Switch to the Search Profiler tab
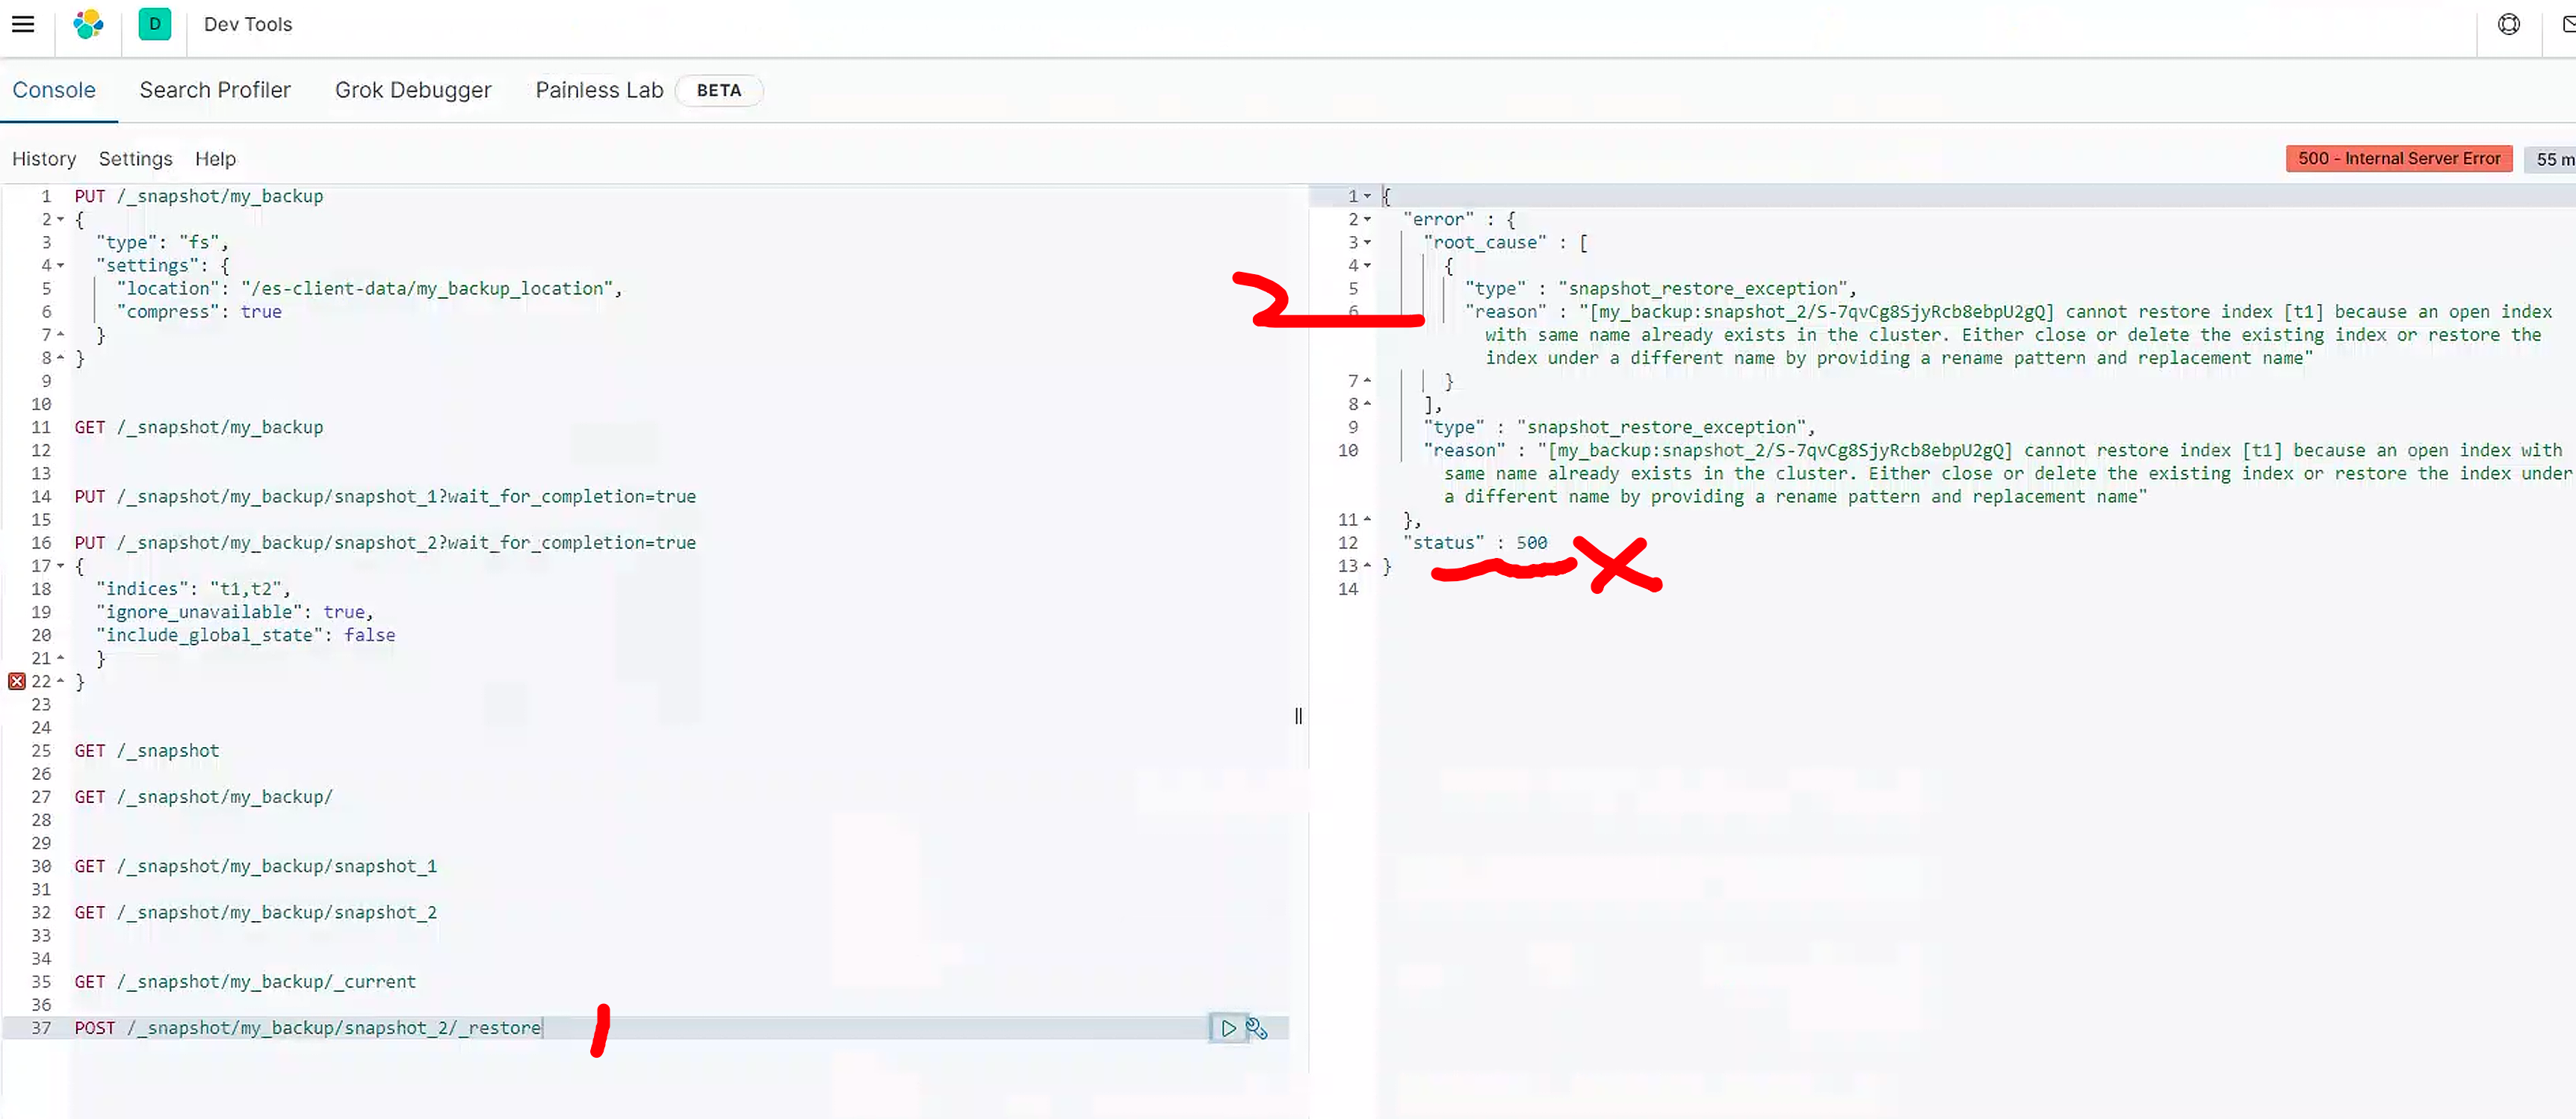Viewport: 2576px width, 1119px height. pos(215,90)
